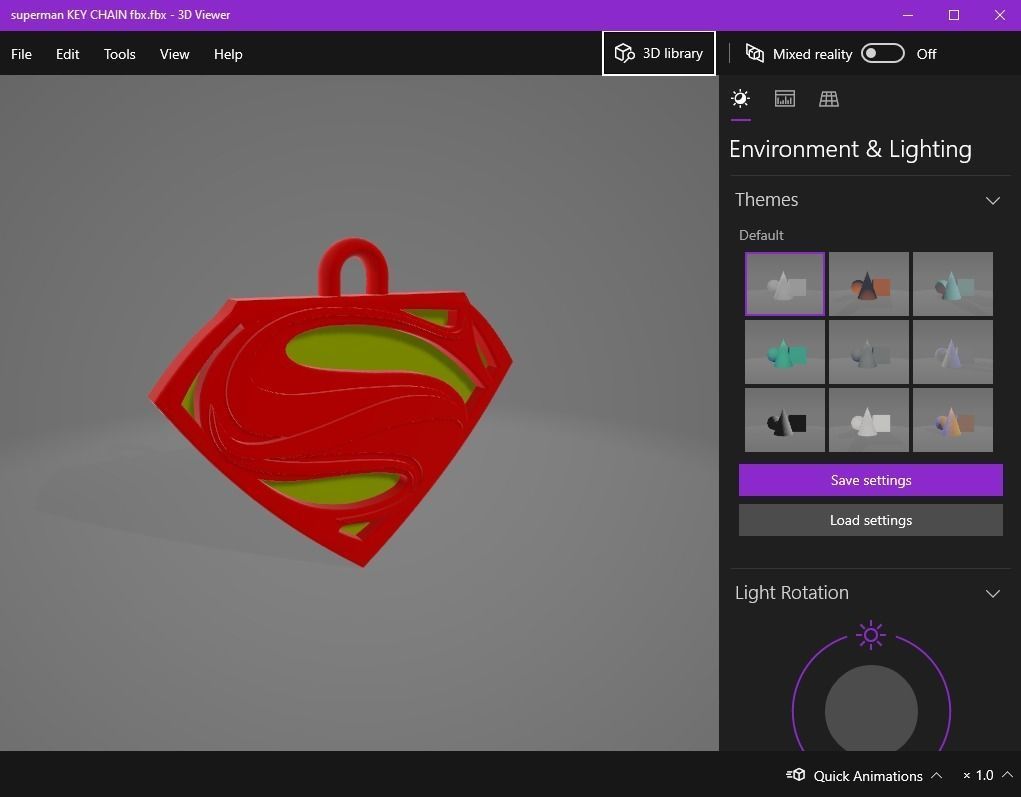
Task: Open the Stats & Shading tab icon
Action: (785, 98)
